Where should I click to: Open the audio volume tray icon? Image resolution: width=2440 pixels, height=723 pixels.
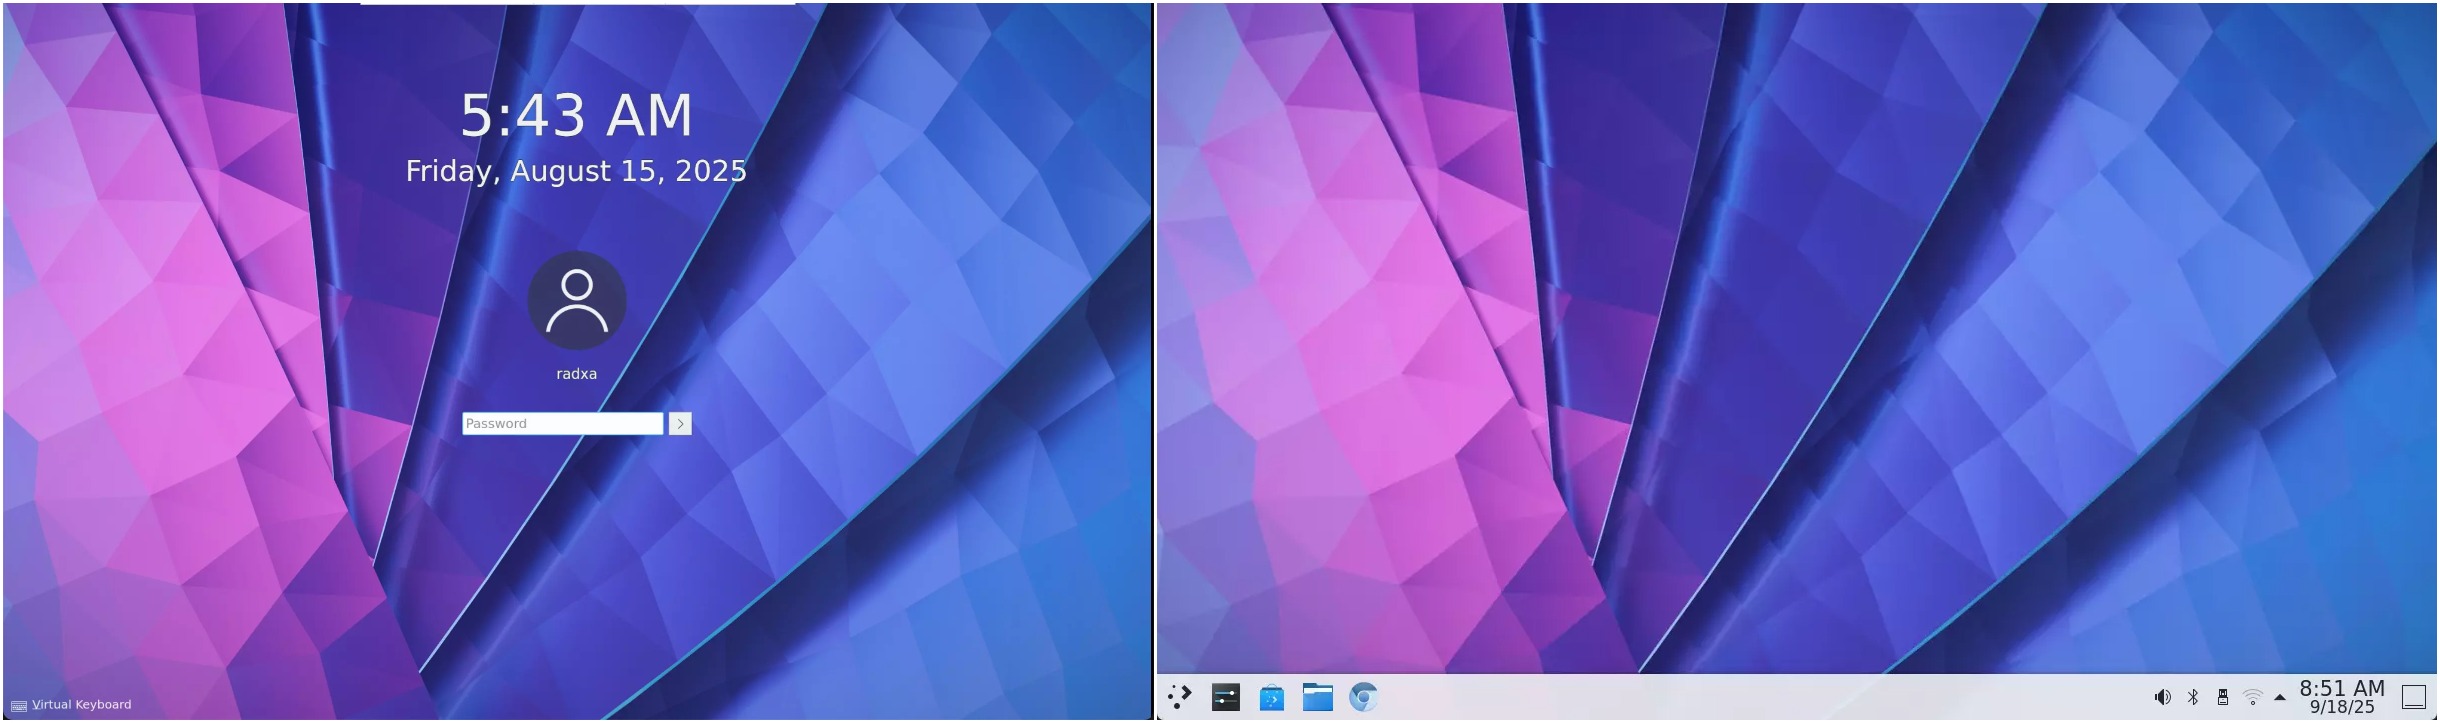pyautogui.click(x=2162, y=697)
